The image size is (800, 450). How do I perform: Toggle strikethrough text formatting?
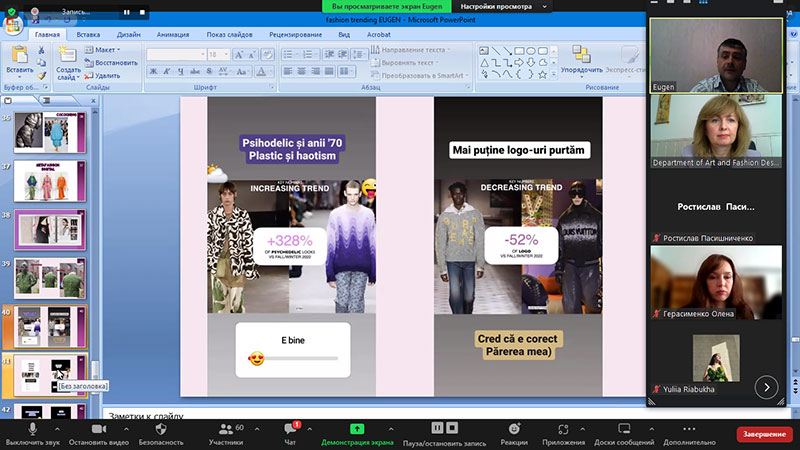point(195,71)
